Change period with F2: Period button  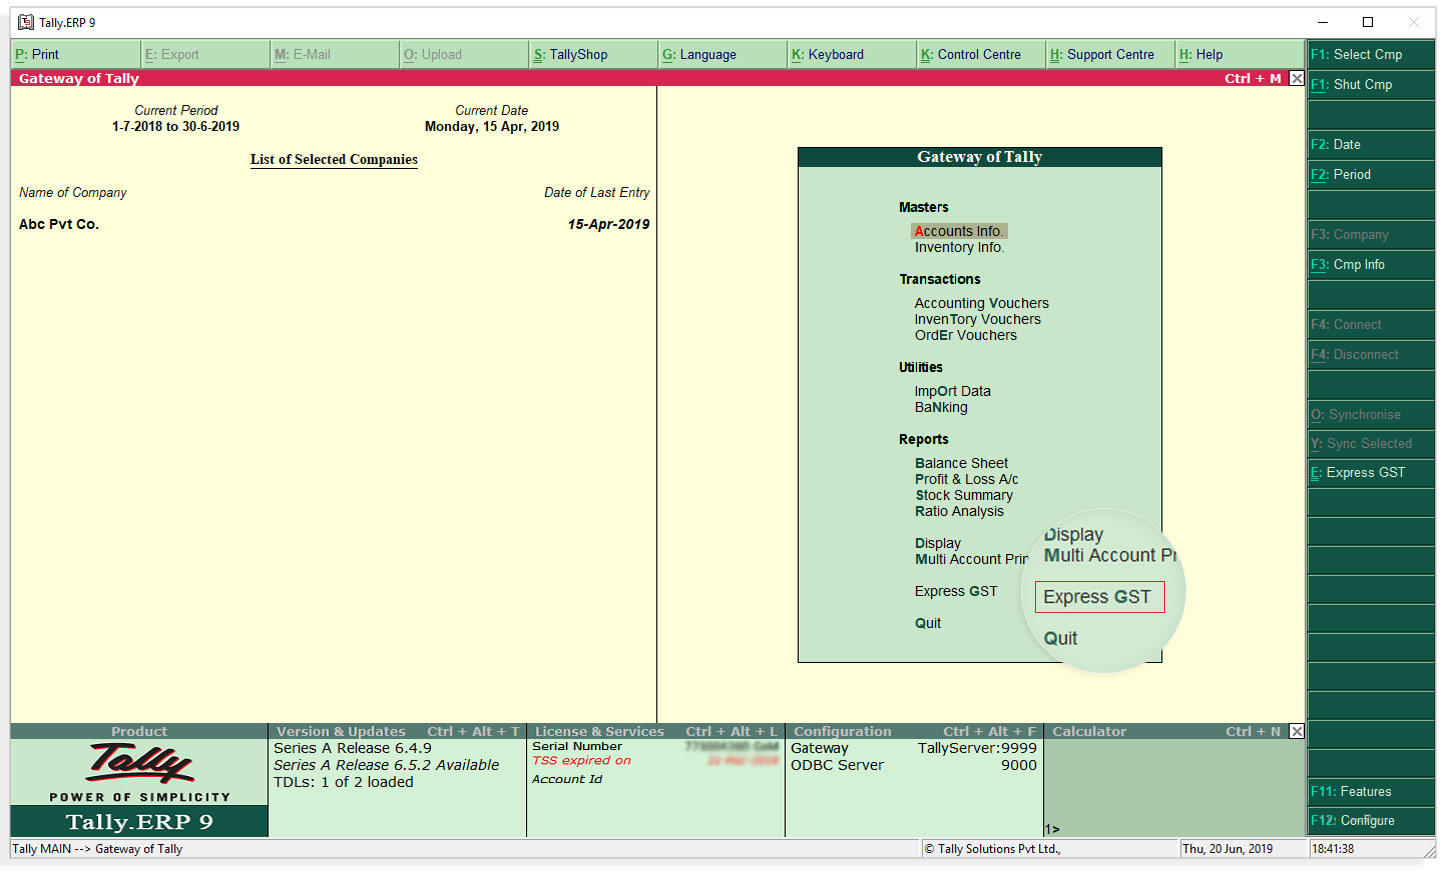[1370, 175]
